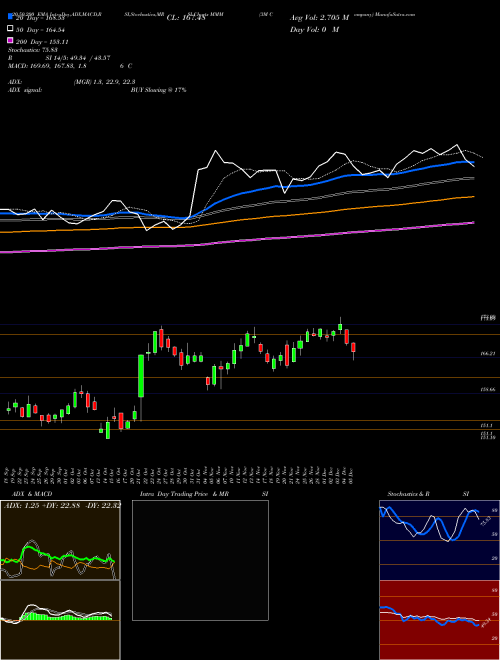Click the lowest green candlestick in mid-October
500x660 pixels.
tap(108, 430)
